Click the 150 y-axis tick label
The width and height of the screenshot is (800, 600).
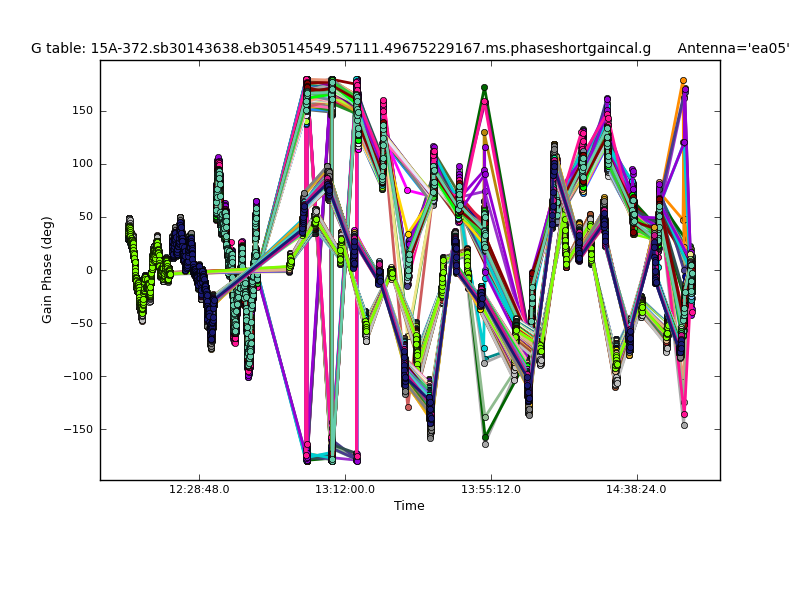click(82, 111)
